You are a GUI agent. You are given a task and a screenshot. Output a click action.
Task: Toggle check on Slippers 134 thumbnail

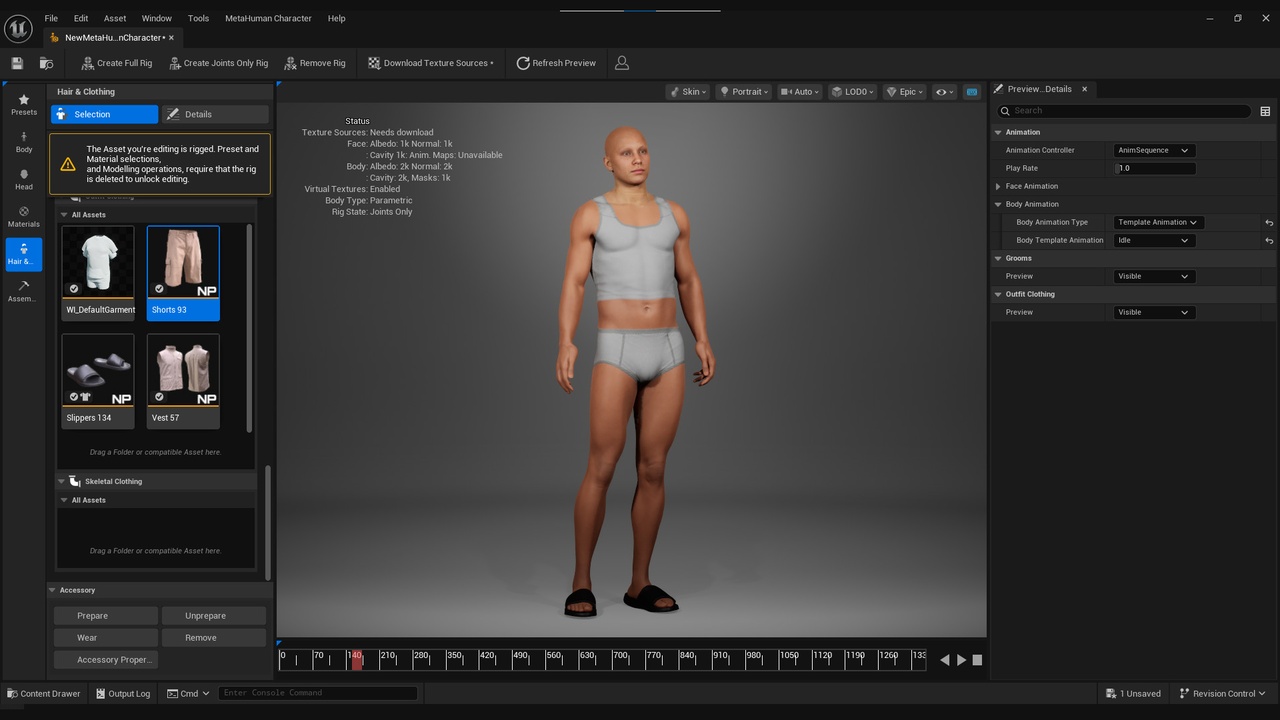pos(74,397)
